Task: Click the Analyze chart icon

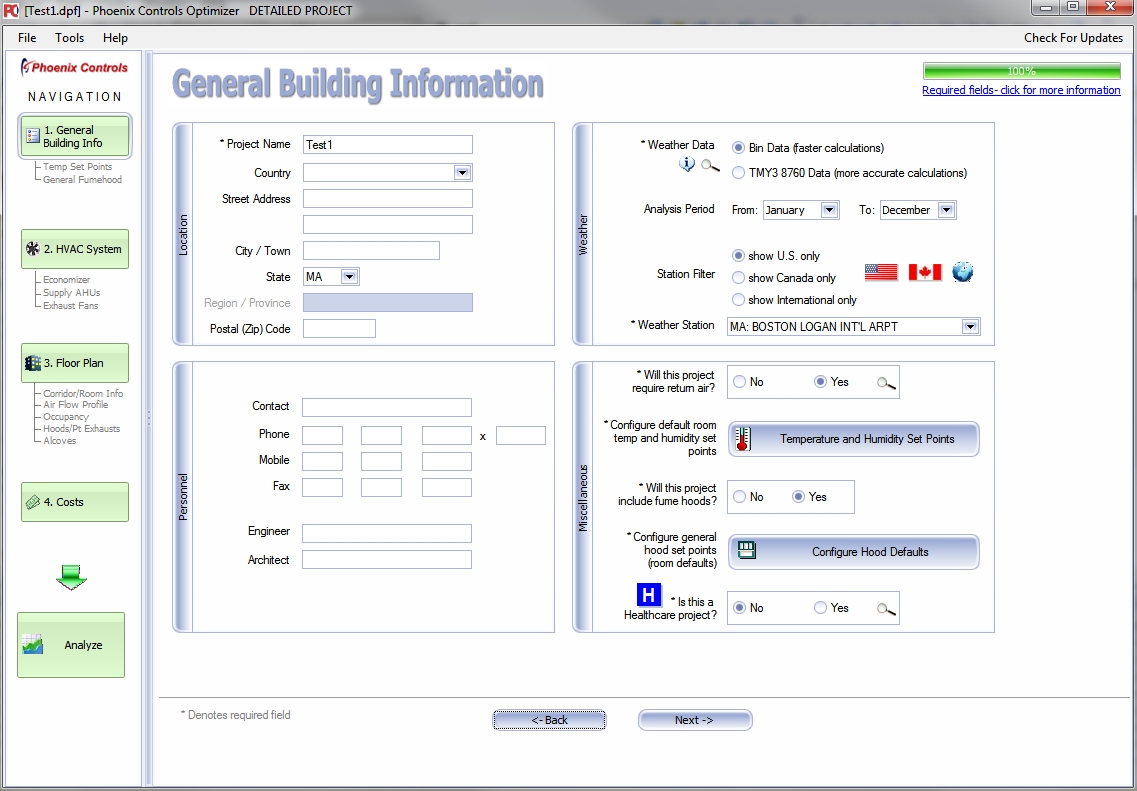Action: point(33,645)
